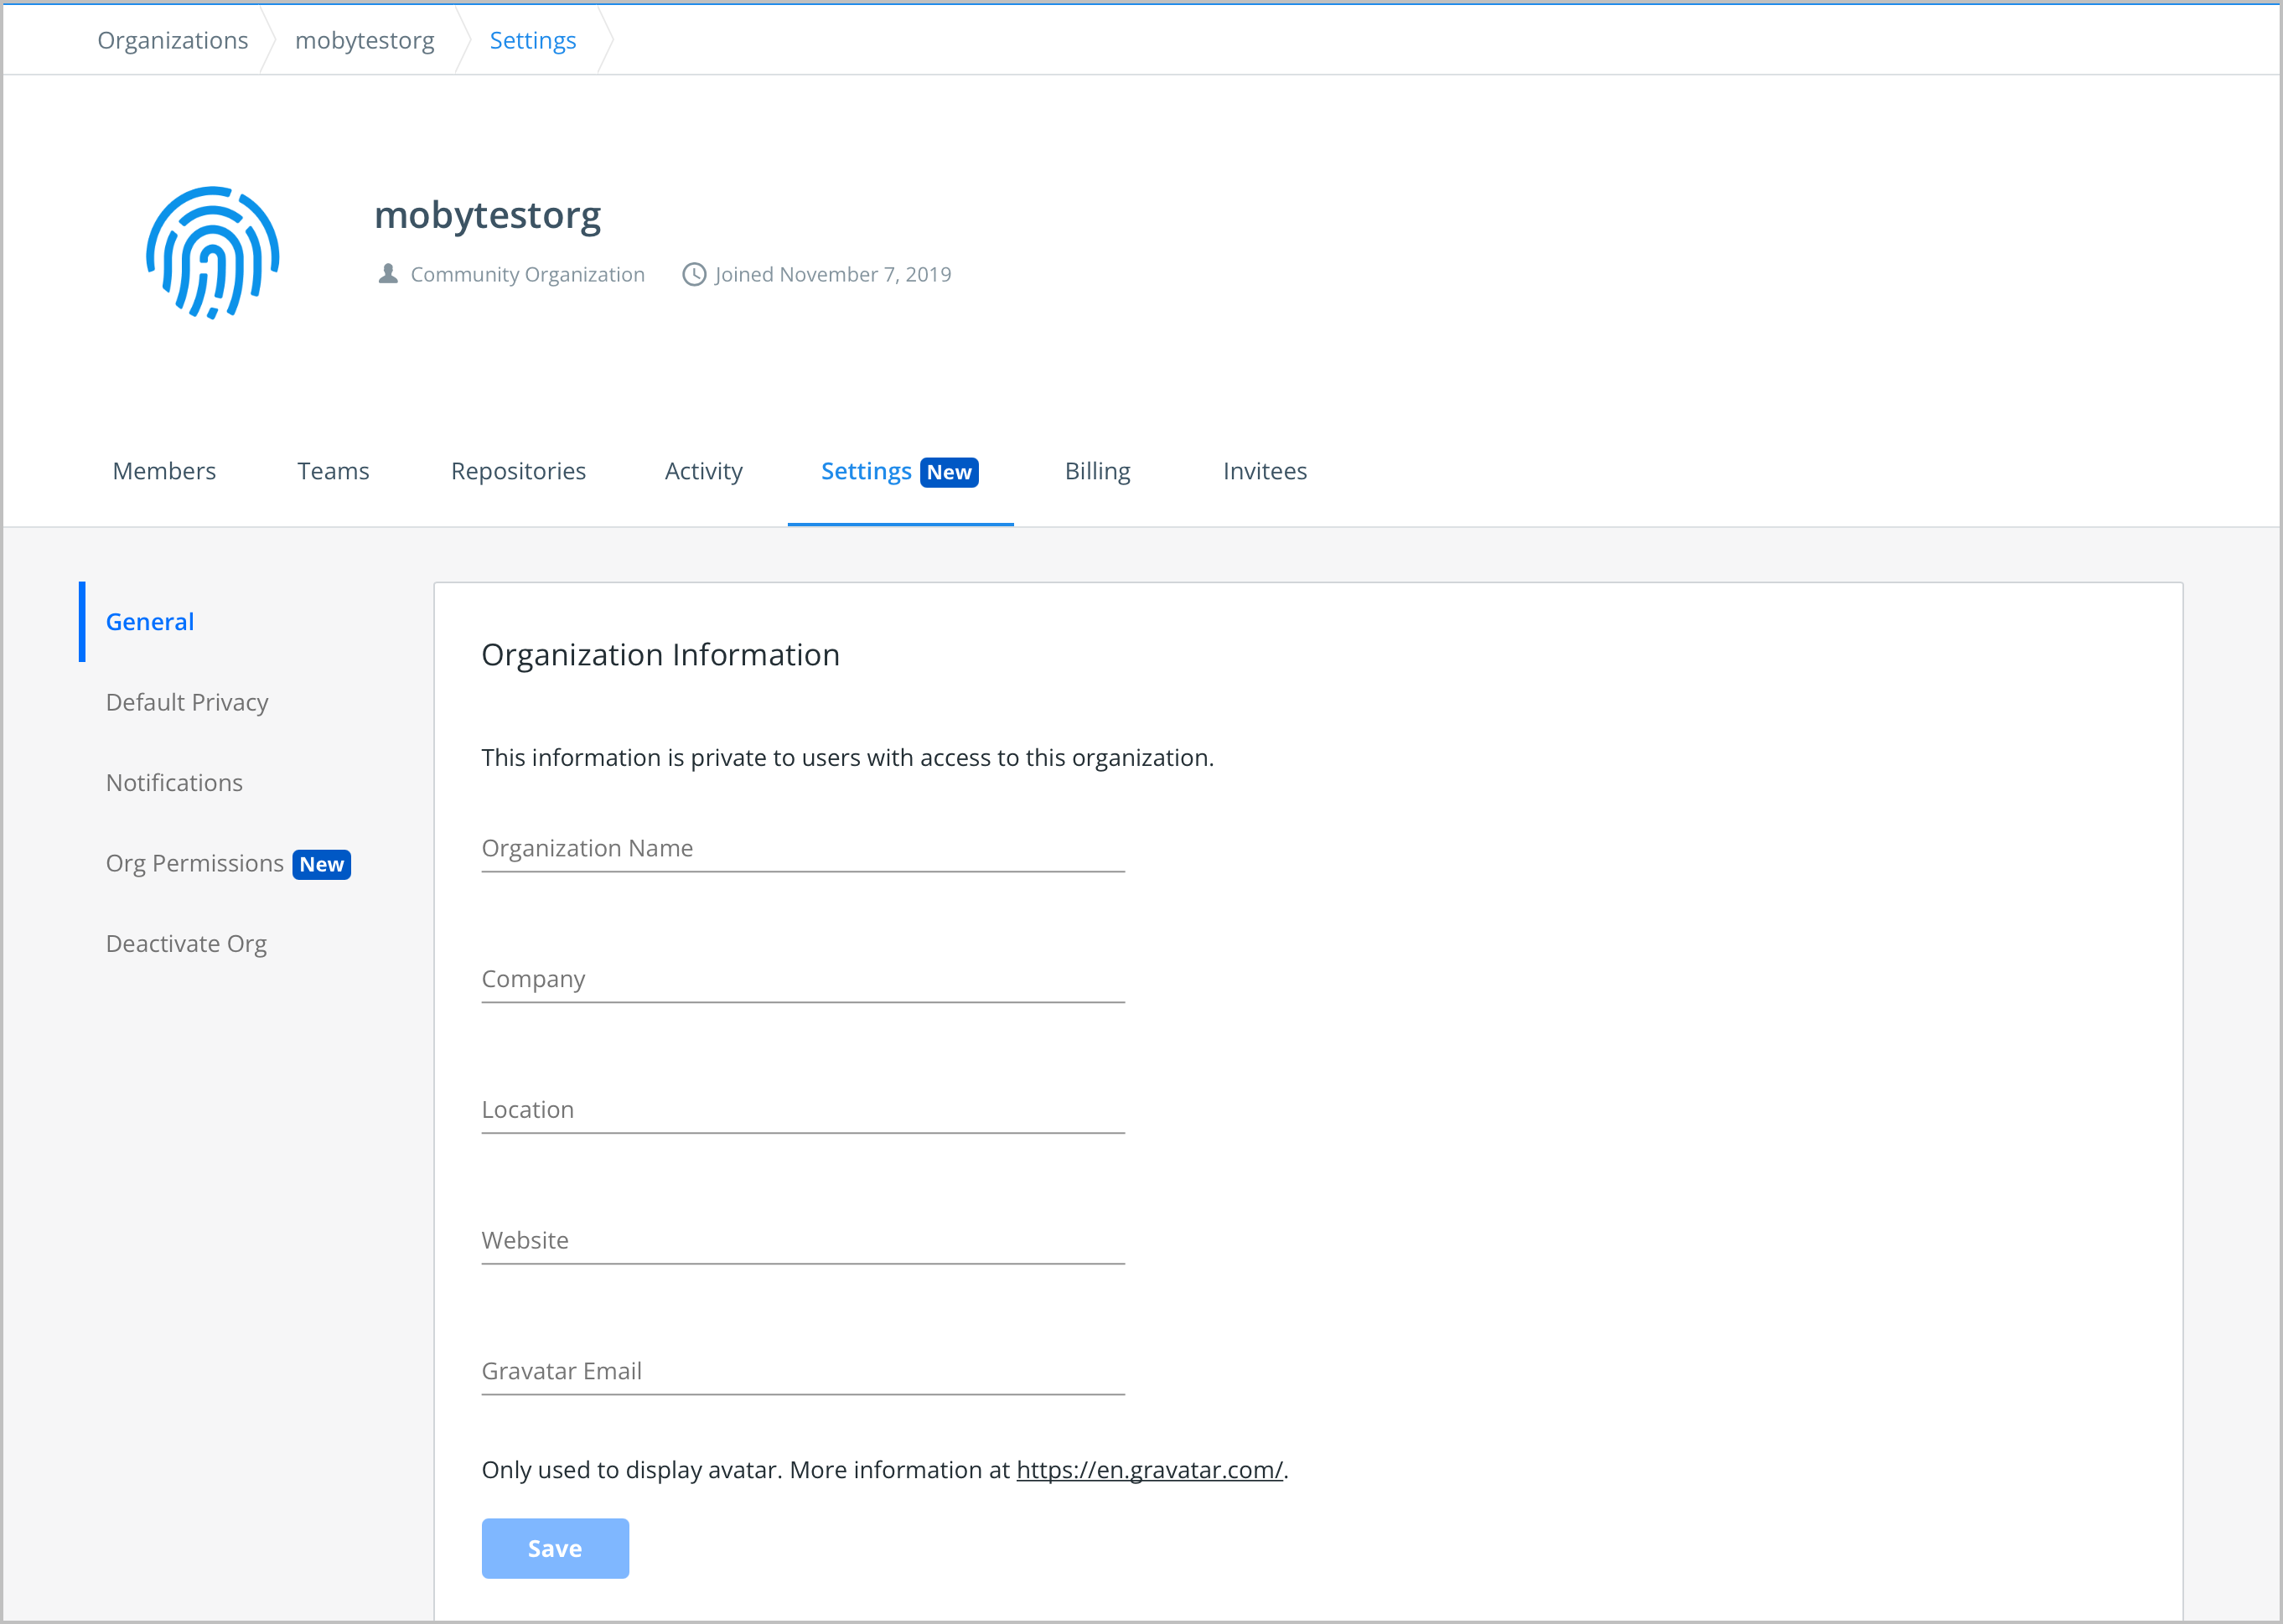Click the Save button
Image resolution: width=2283 pixels, height=1624 pixels.
coord(555,1547)
